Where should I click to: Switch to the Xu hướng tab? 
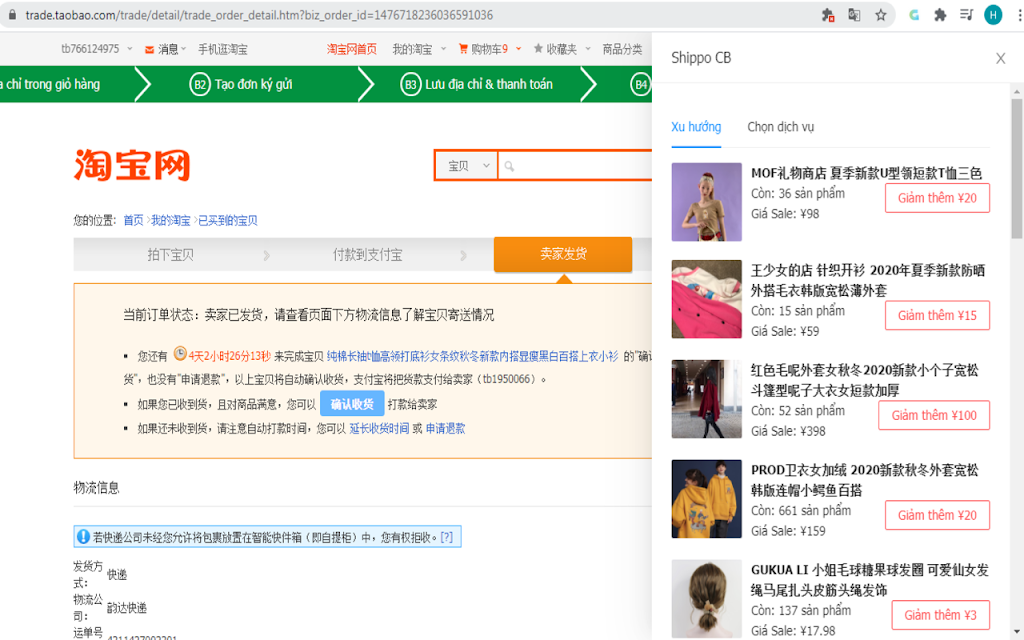tap(696, 127)
